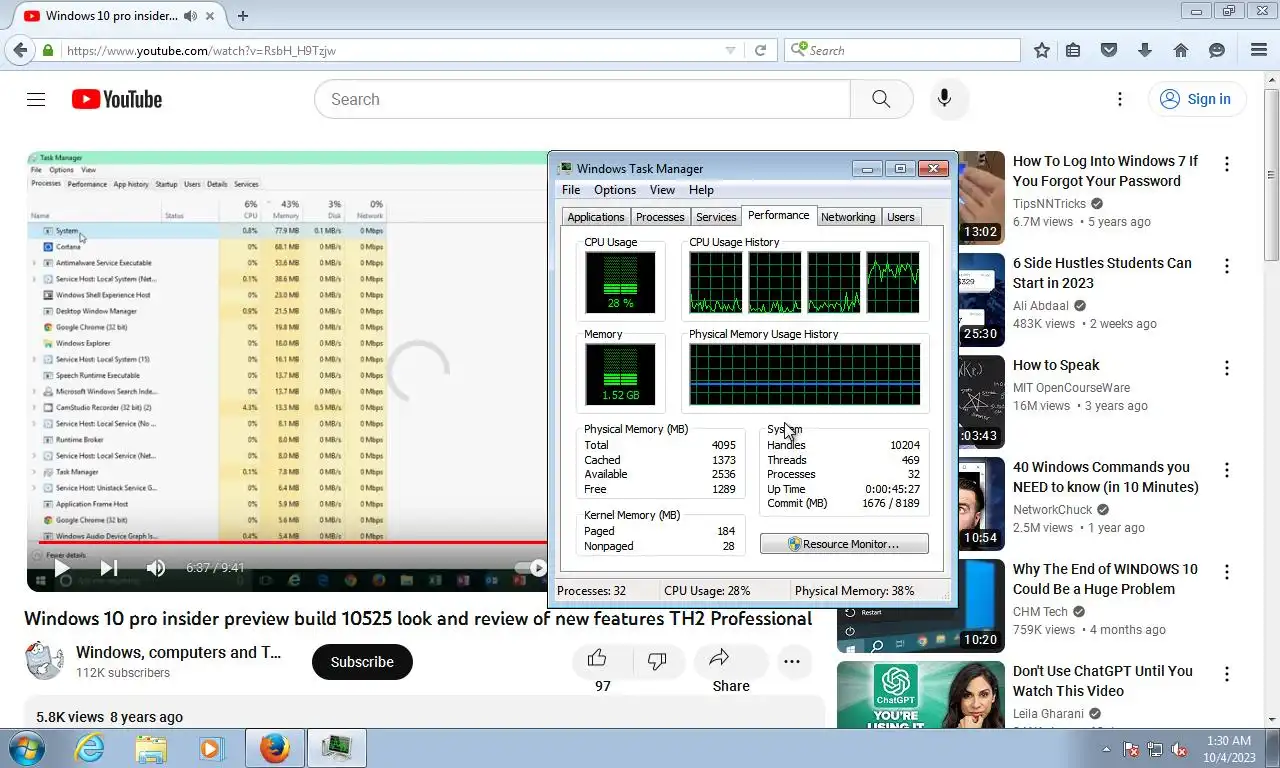
Task: Open Firefox bookmarks list icon
Action: 1073,50
